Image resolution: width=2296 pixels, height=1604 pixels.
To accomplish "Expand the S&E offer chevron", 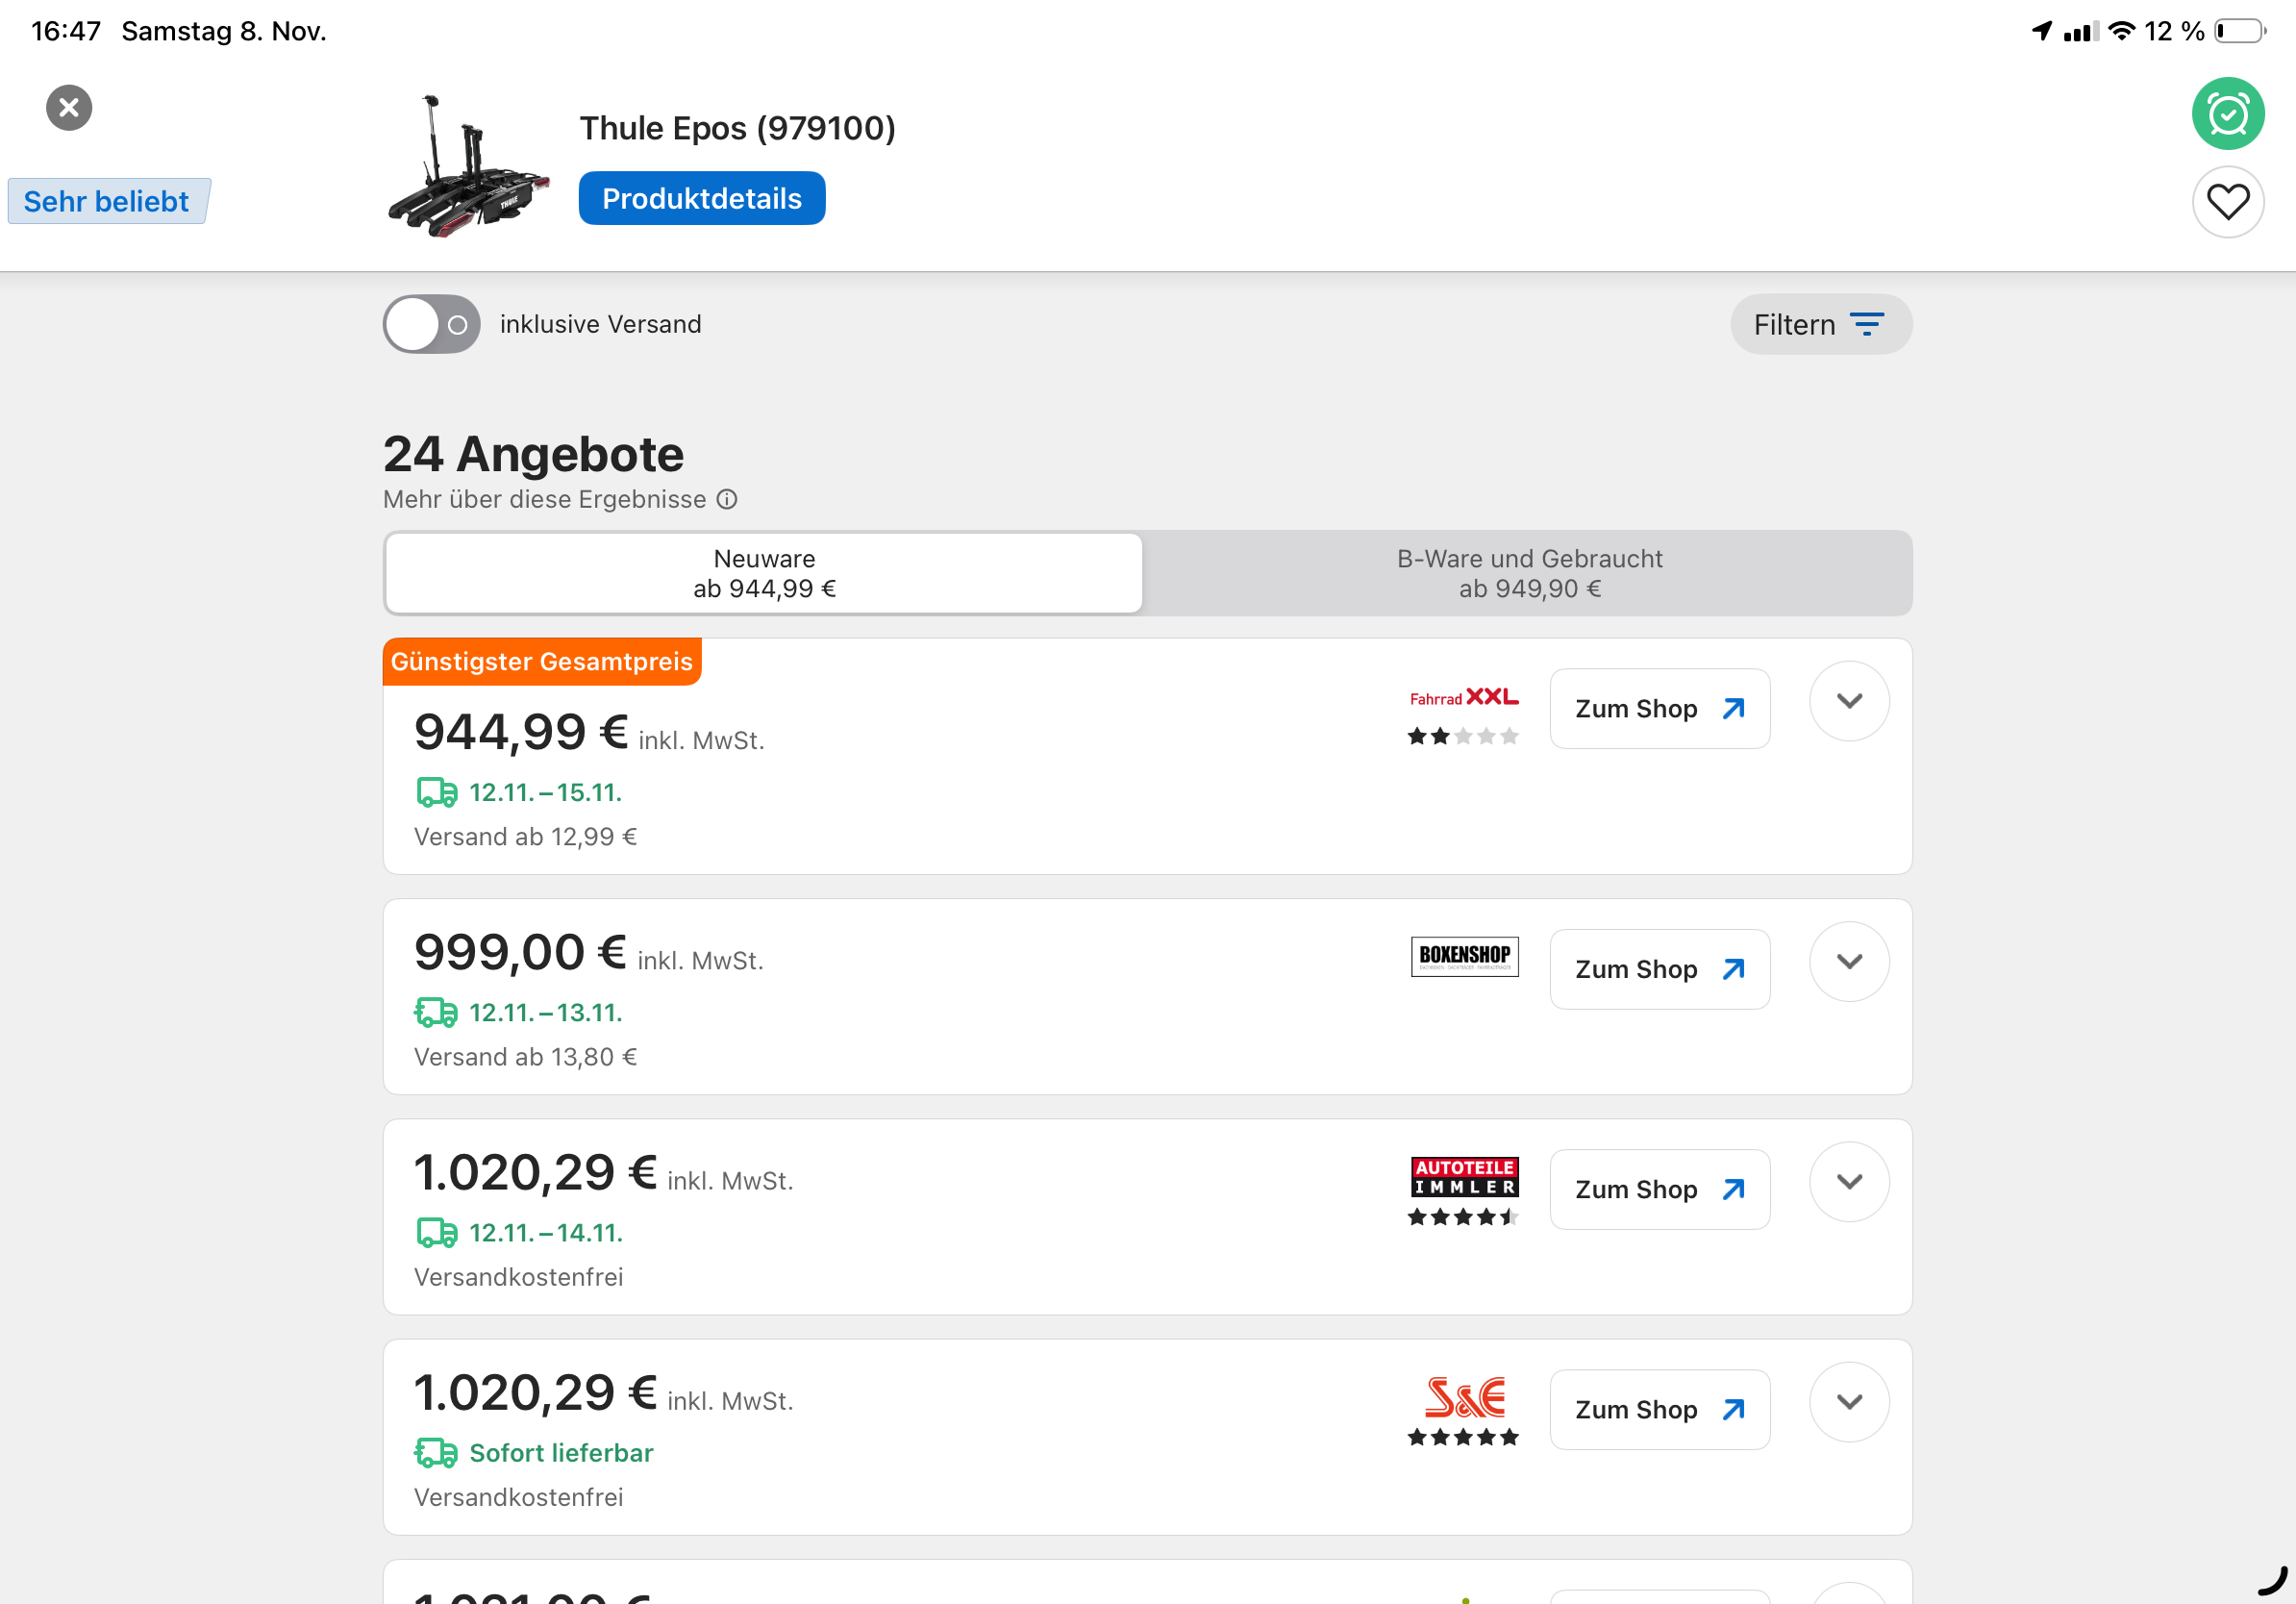I will 1848,1401.
